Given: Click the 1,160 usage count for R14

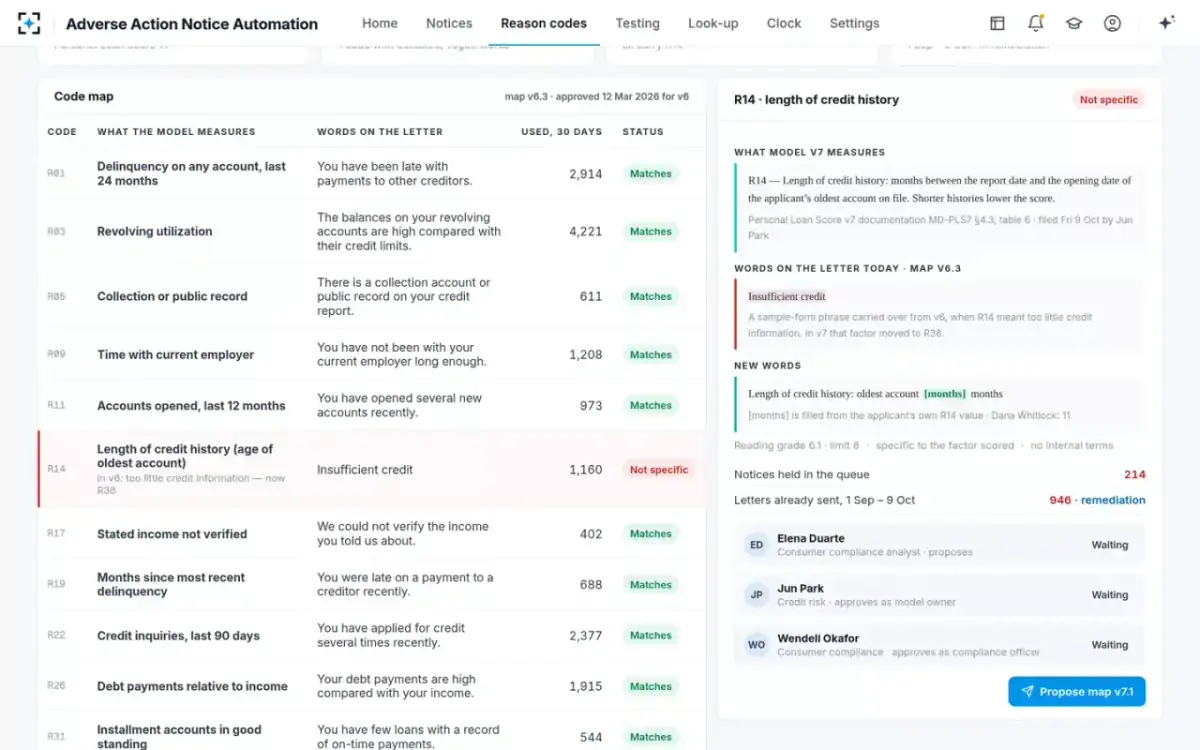Looking at the screenshot, I should [x=586, y=470].
